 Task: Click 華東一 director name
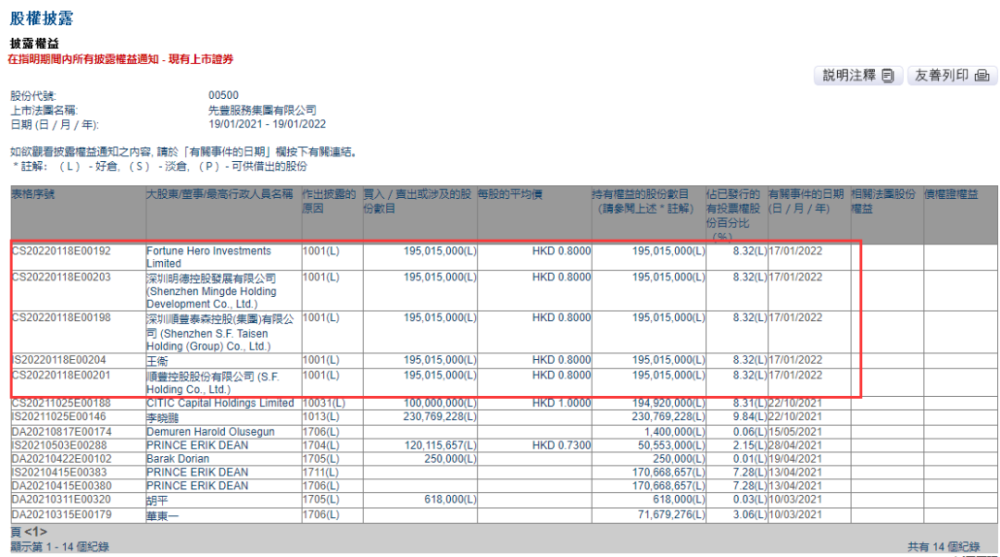162,516
